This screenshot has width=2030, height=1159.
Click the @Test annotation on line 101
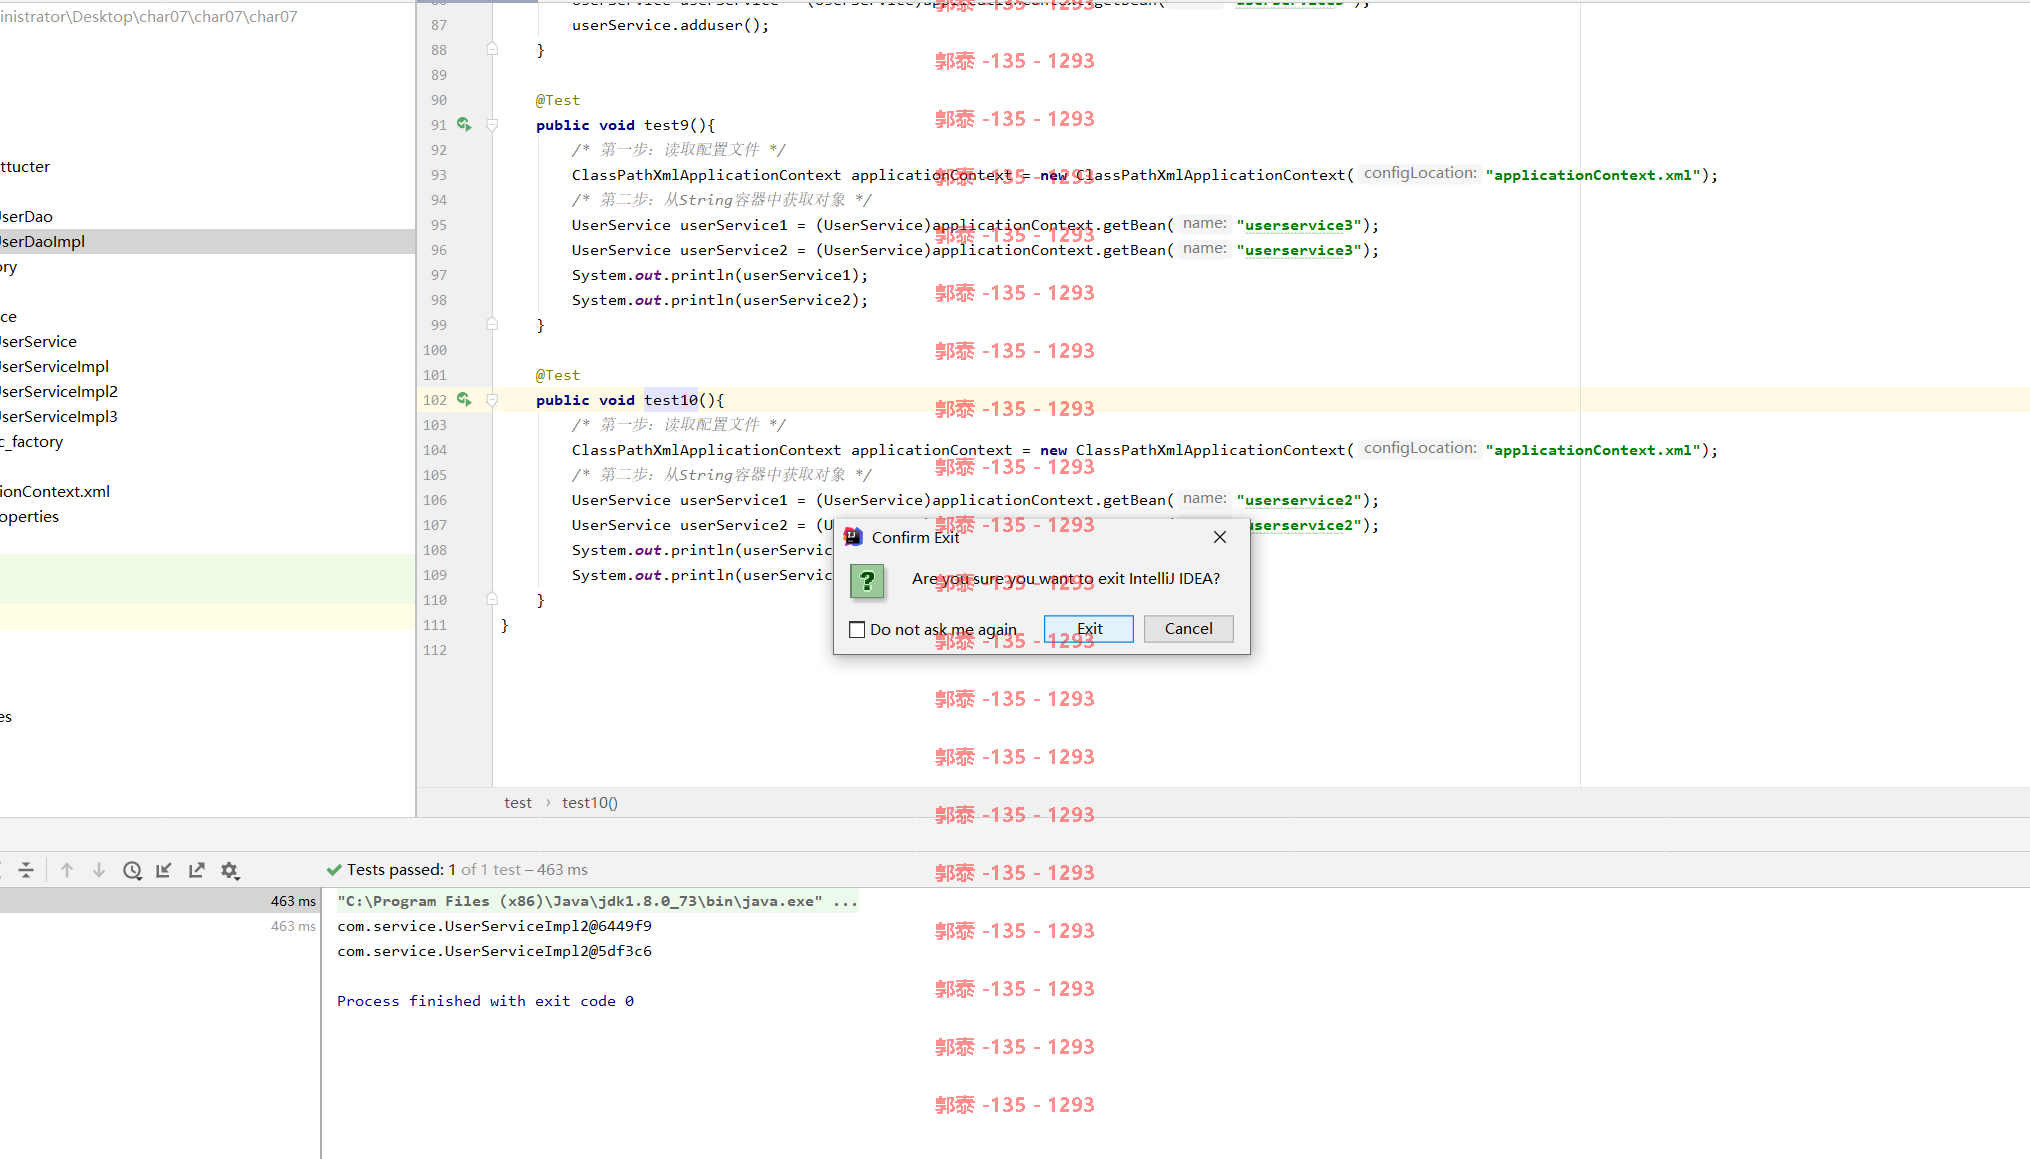pyautogui.click(x=557, y=375)
